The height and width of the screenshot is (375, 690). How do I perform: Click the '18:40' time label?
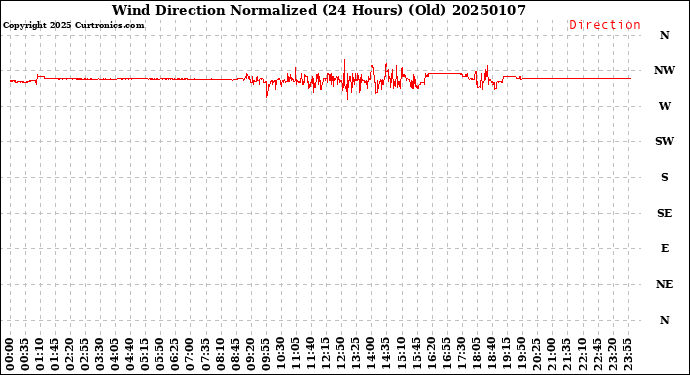pyautogui.click(x=492, y=355)
